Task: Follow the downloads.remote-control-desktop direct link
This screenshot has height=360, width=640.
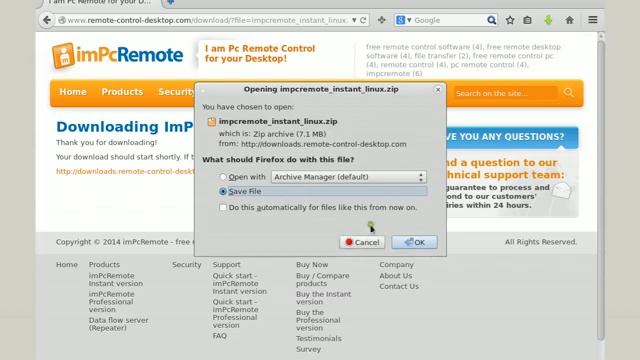Action: pyautogui.click(x=125, y=171)
